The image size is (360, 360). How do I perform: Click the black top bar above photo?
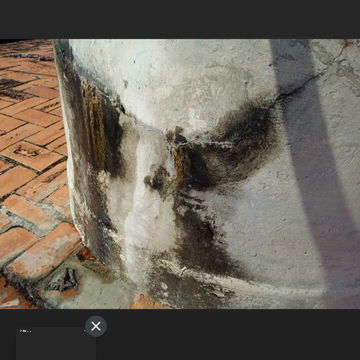(x=180, y=19)
